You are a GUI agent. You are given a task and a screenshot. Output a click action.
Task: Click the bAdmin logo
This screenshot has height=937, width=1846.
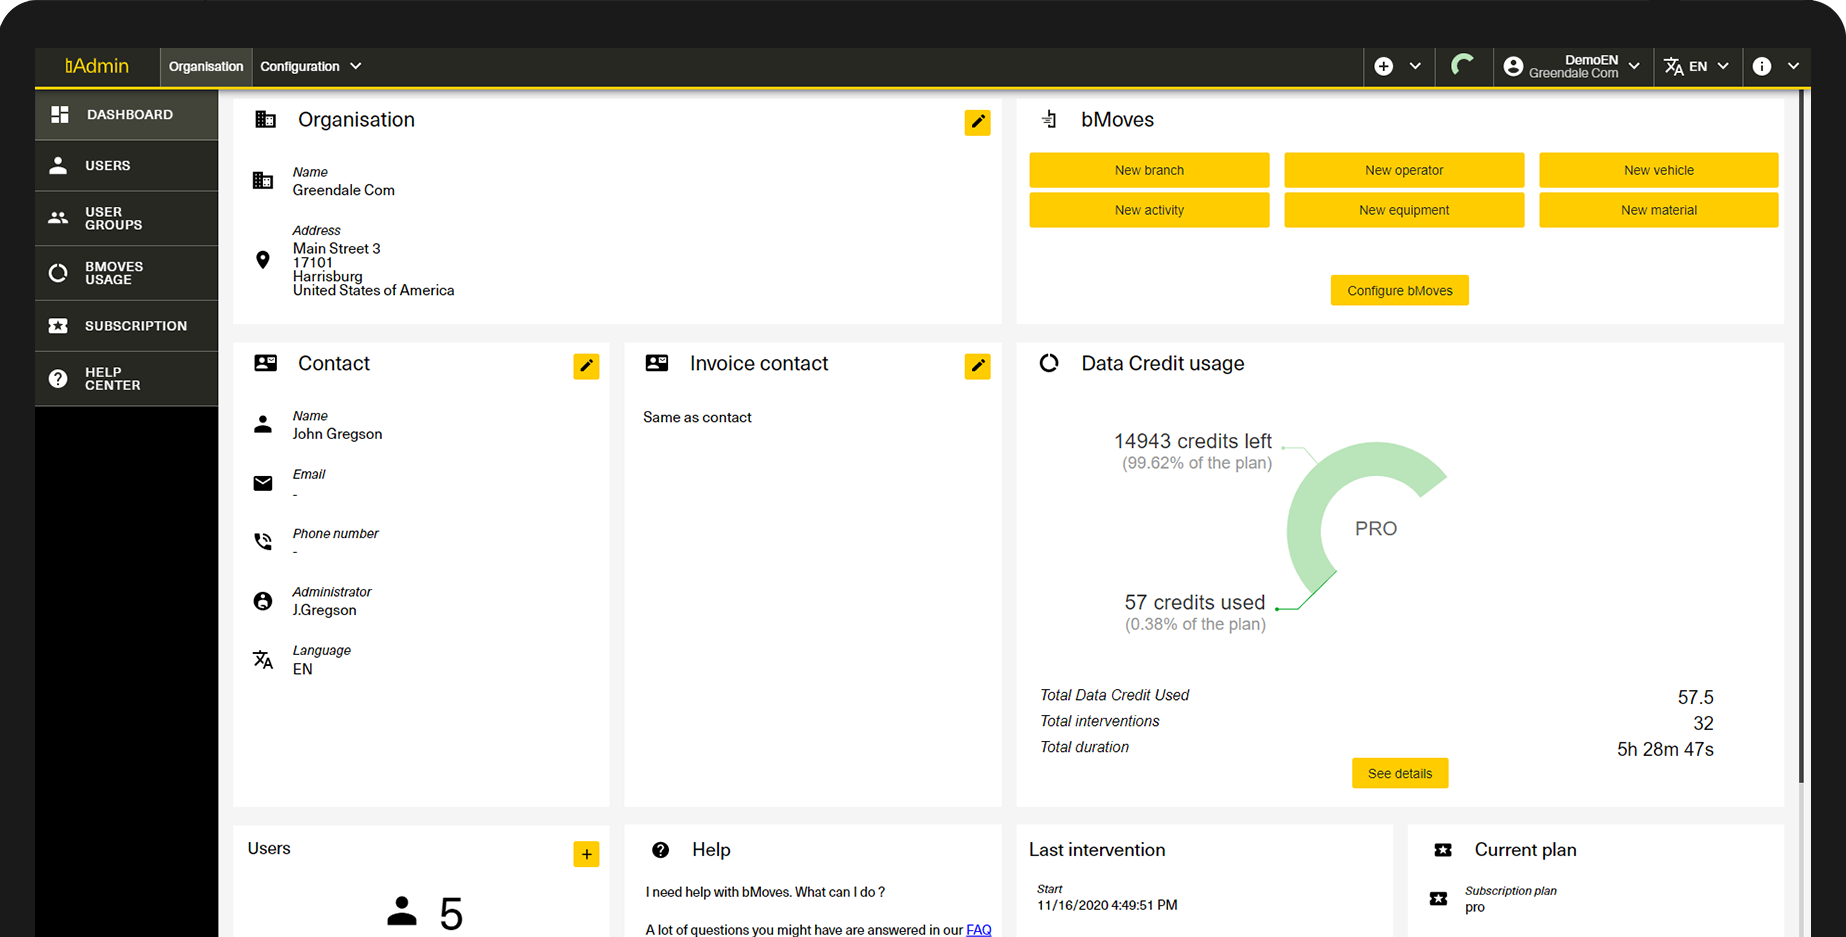click(x=97, y=66)
